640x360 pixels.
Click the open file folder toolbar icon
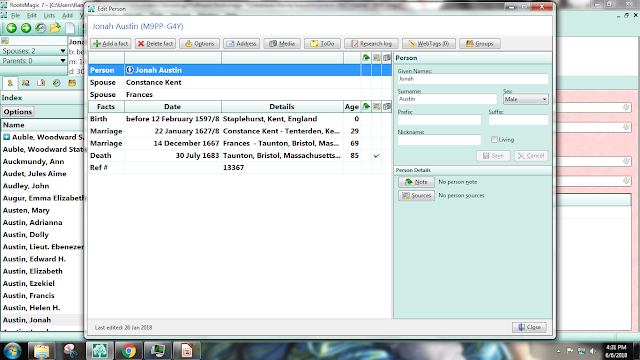(55, 28)
